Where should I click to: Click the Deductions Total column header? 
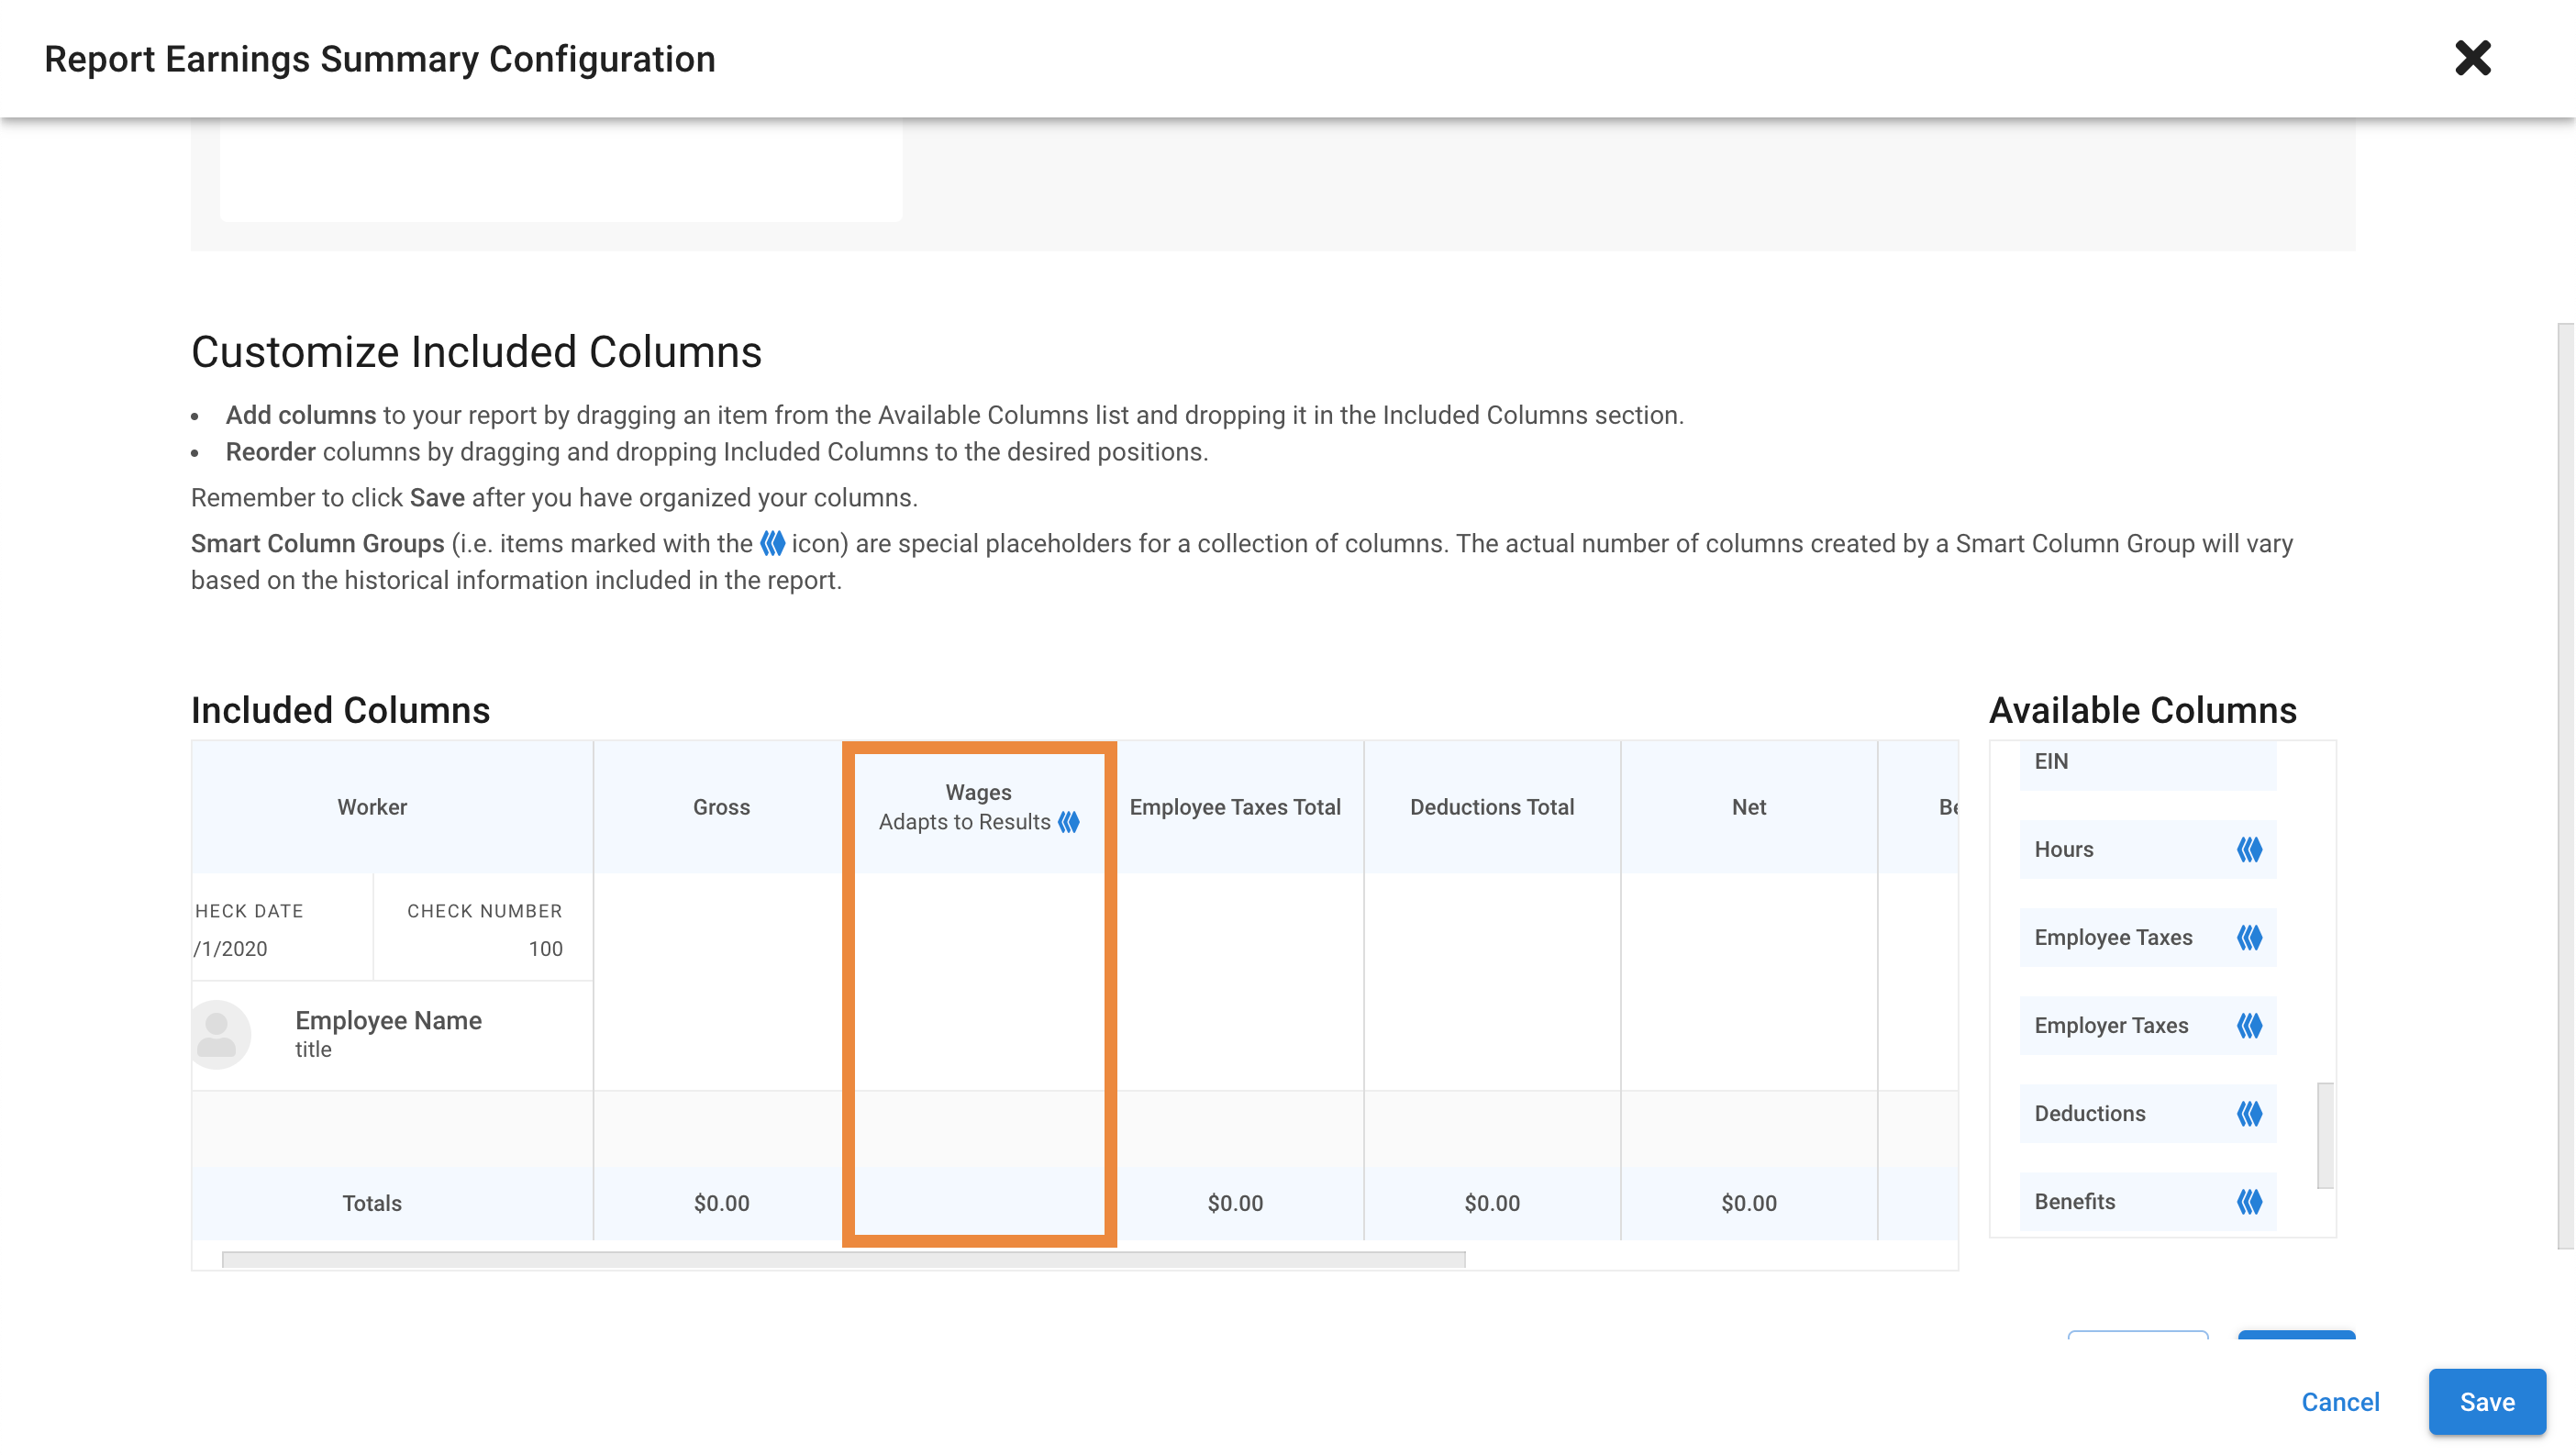pos(1491,807)
